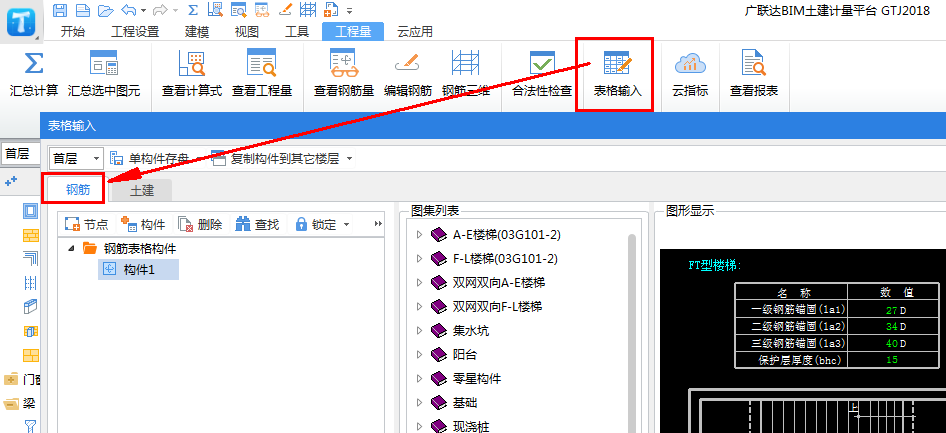Click 删除 delete button

(x=201, y=225)
